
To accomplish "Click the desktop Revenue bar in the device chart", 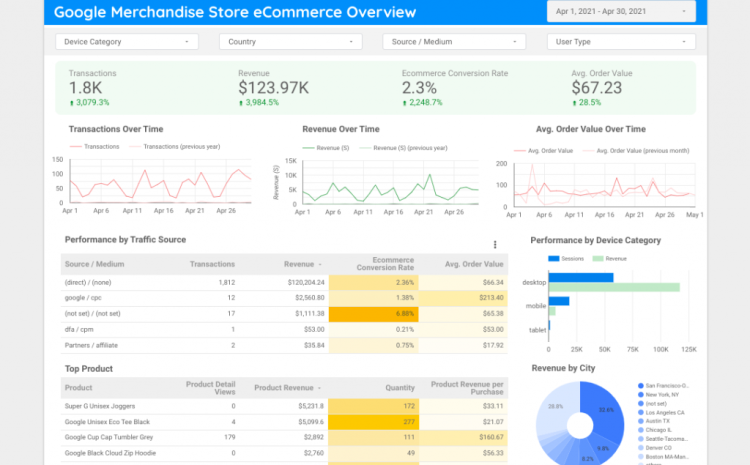I will [615, 287].
